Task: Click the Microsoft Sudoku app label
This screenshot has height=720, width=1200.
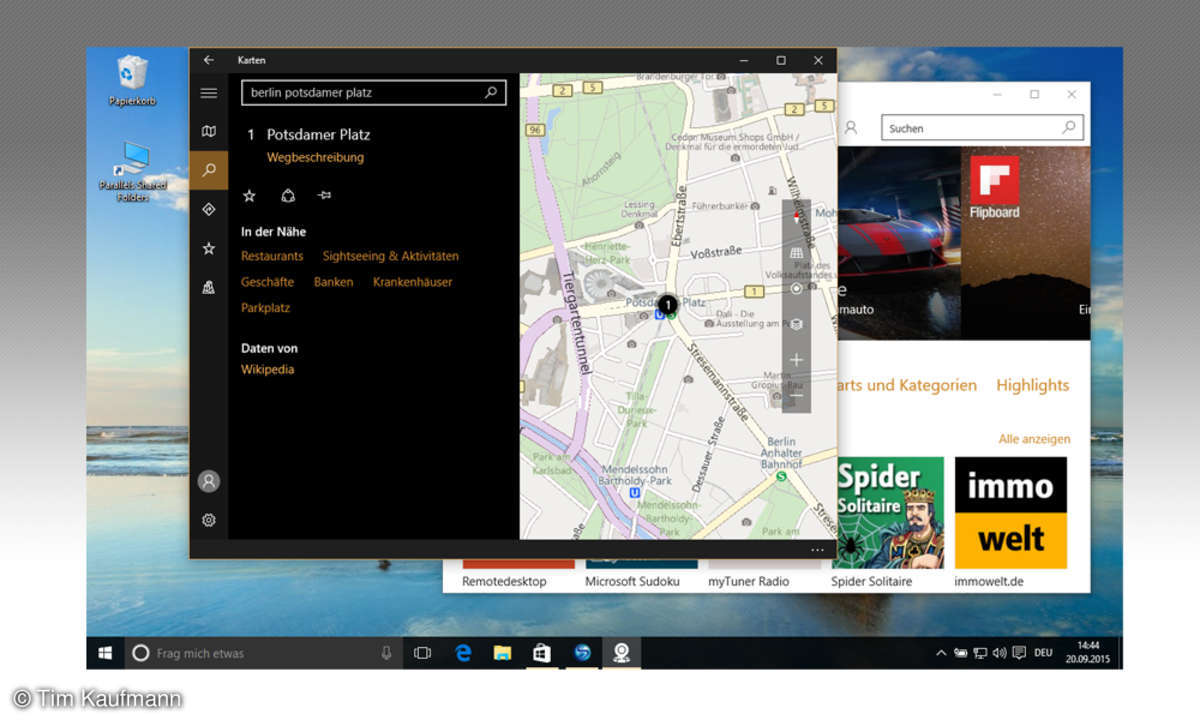Action: point(632,581)
